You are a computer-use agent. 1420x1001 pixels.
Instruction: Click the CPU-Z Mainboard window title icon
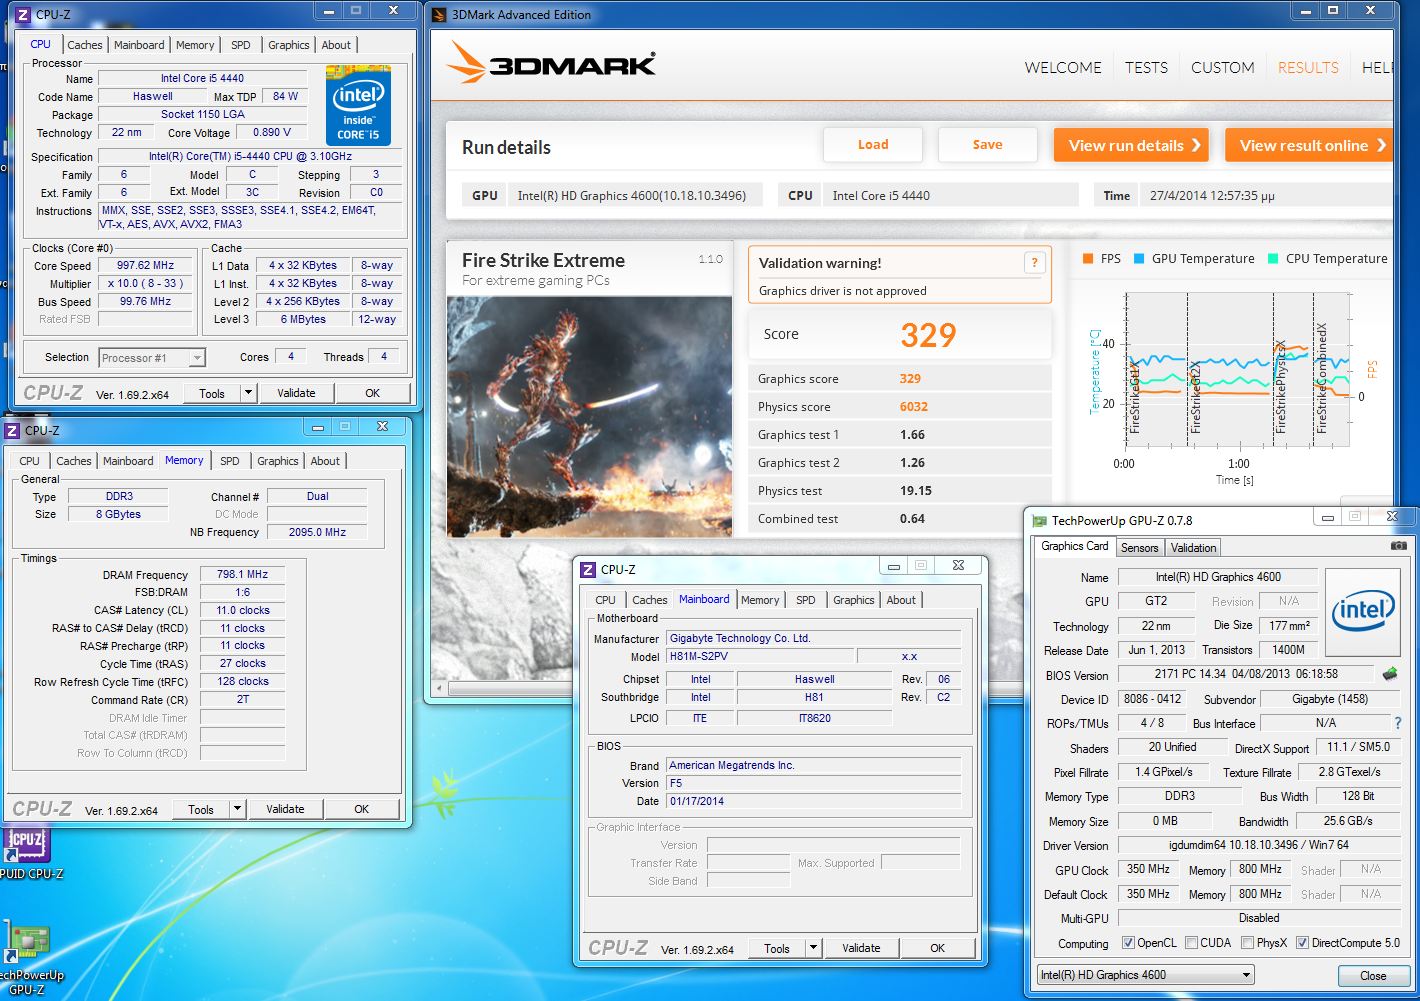point(589,569)
